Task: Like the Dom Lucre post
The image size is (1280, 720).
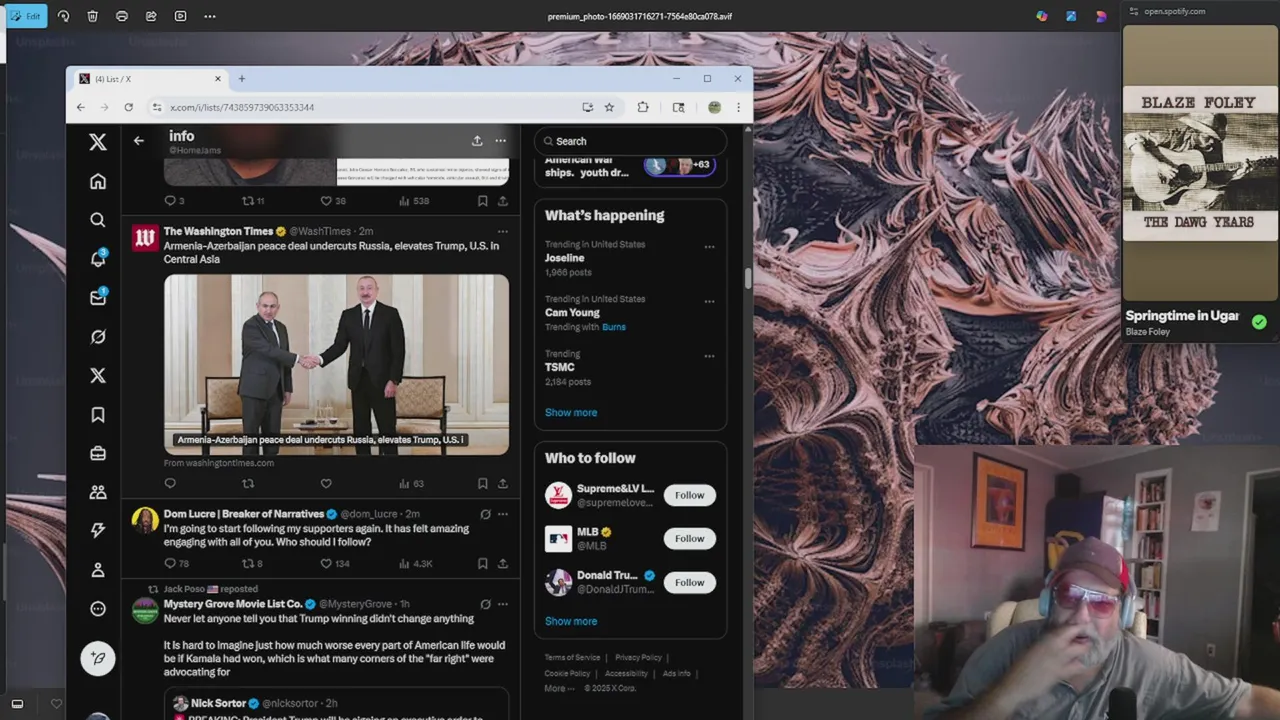Action: point(326,564)
